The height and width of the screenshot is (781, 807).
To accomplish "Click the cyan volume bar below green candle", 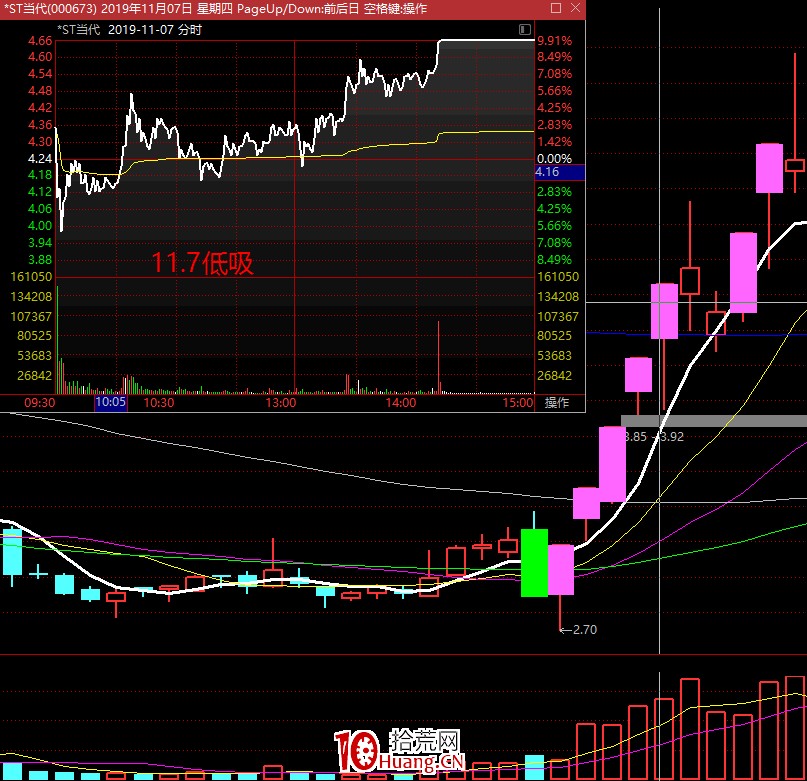I will [534, 767].
